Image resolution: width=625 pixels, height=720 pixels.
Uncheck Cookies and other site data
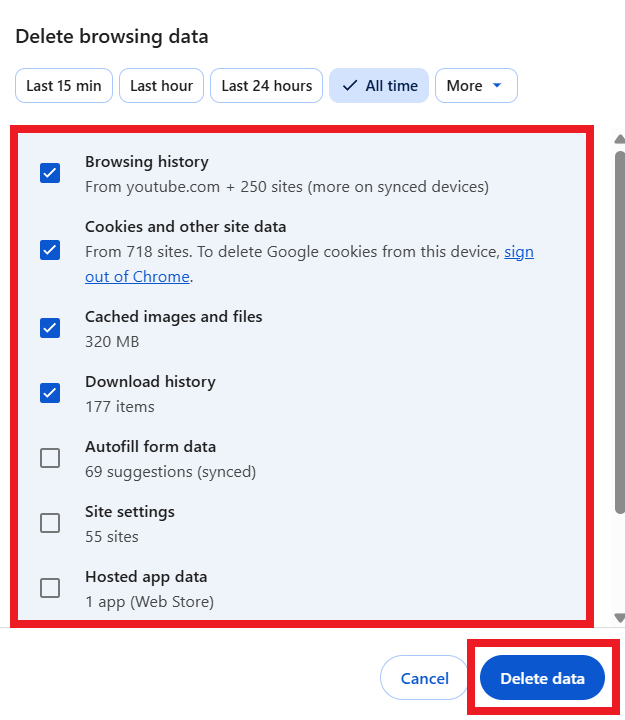click(50, 250)
